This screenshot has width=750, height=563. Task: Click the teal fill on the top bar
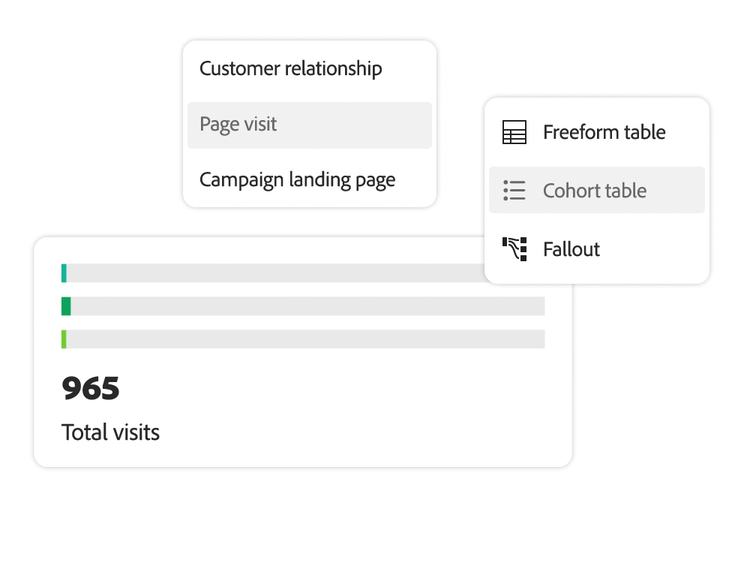click(x=64, y=273)
